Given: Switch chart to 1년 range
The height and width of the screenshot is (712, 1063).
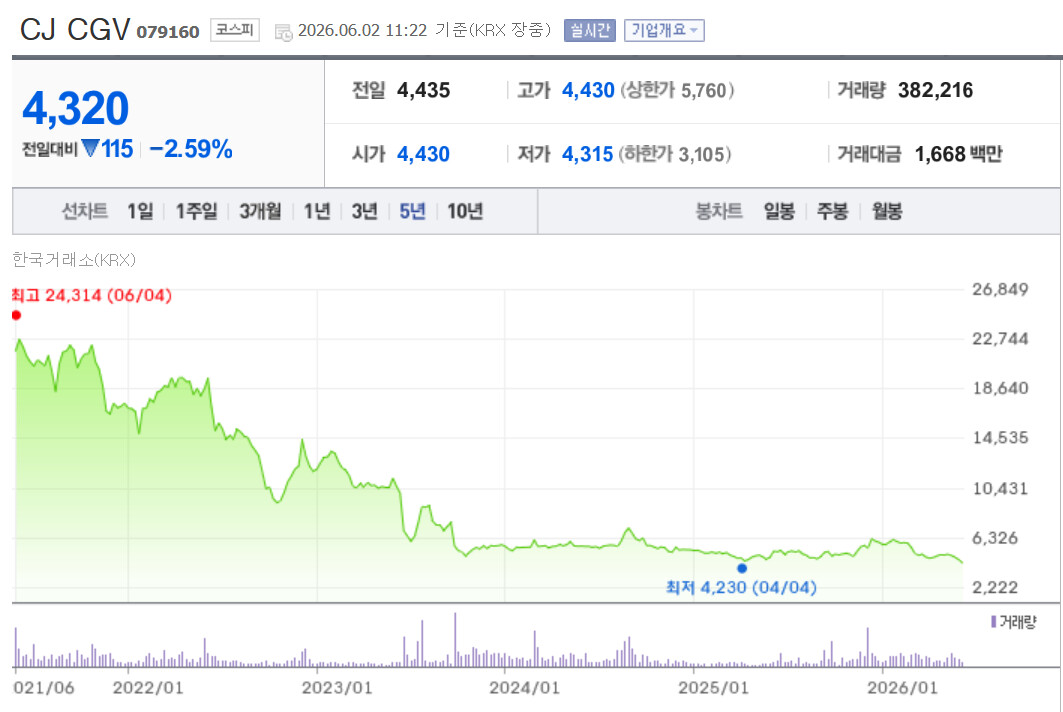Looking at the screenshot, I should click(317, 212).
